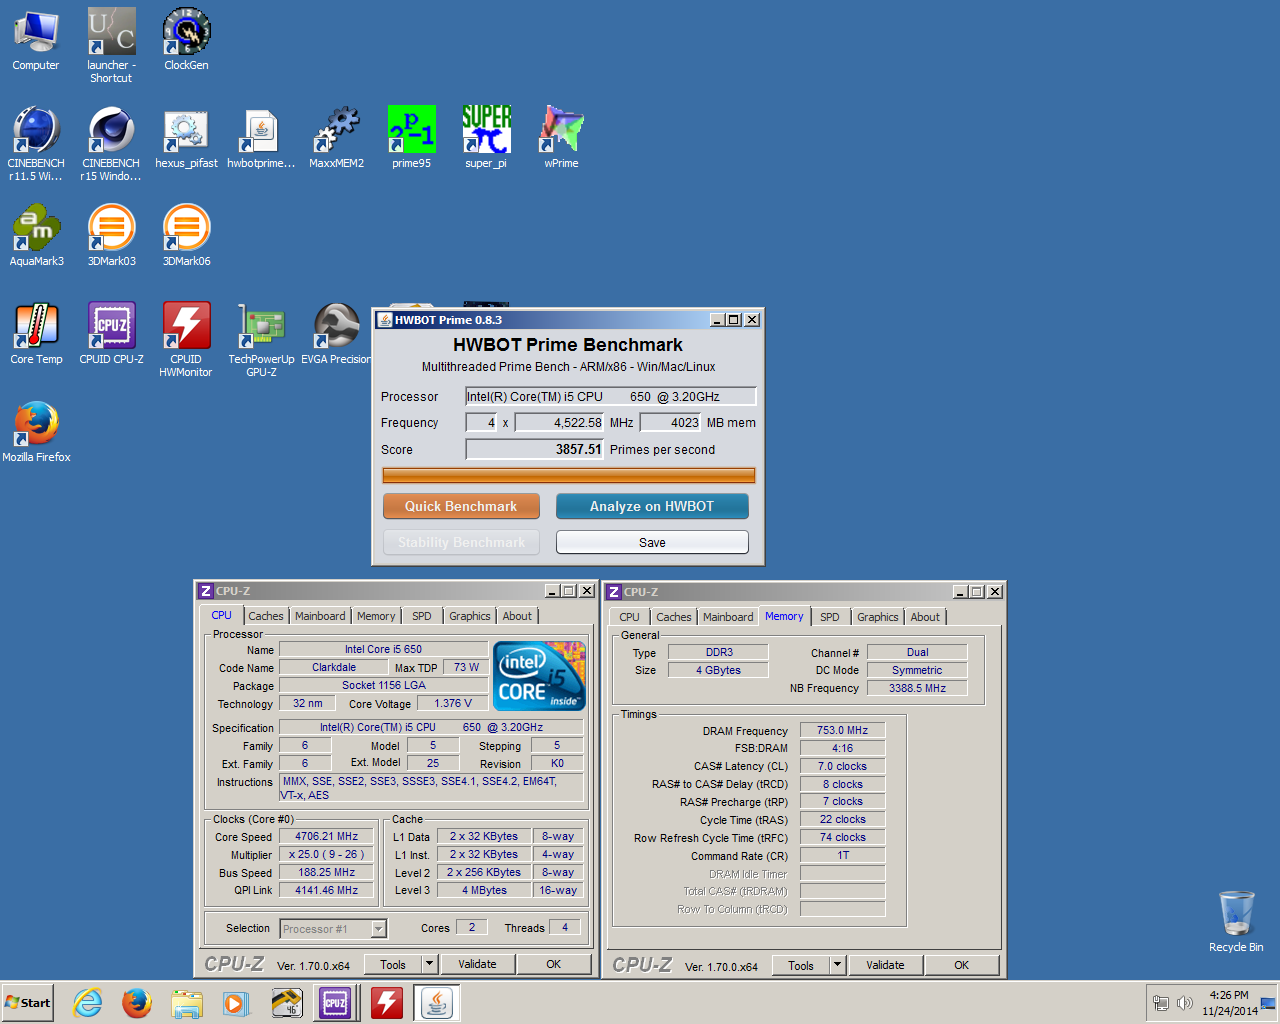
Task: Select the TechPowerUp GPU-Z desktop icon
Action: point(261,339)
